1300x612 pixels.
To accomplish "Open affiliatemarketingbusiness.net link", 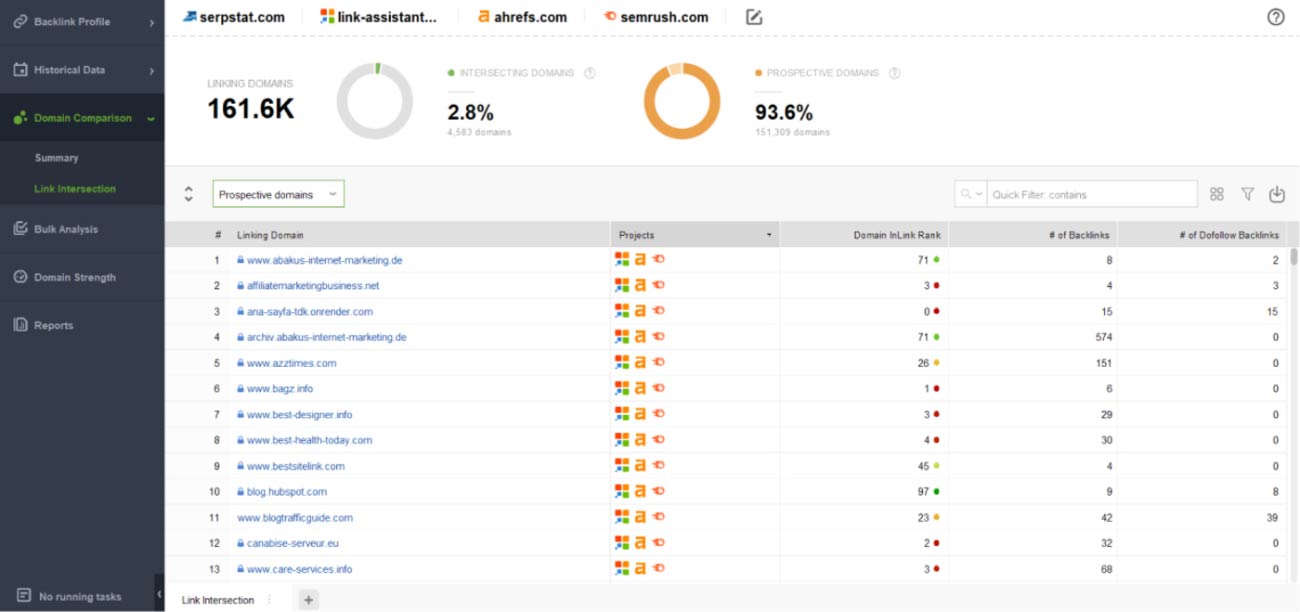I will click(x=313, y=286).
